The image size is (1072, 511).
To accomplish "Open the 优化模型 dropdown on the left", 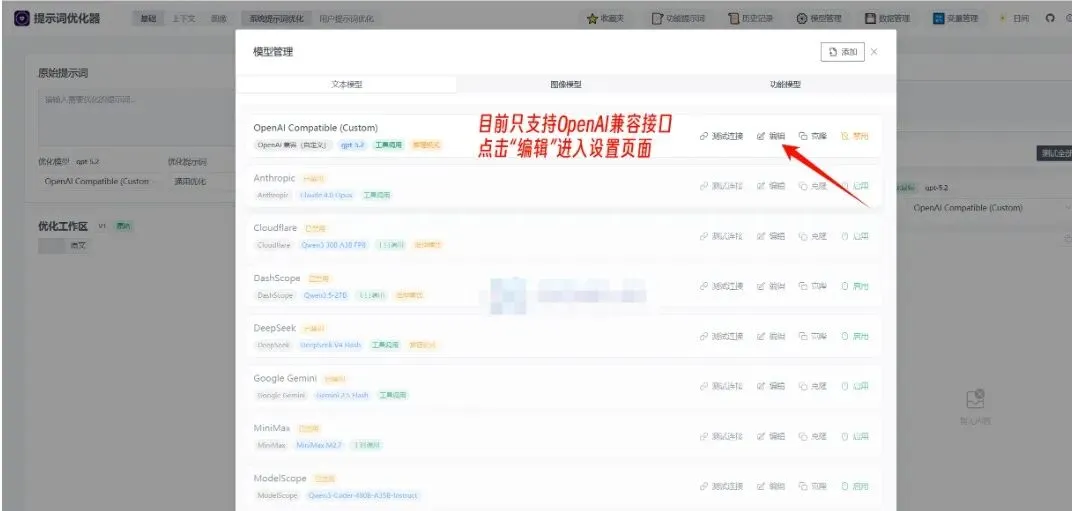I will point(97,181).
